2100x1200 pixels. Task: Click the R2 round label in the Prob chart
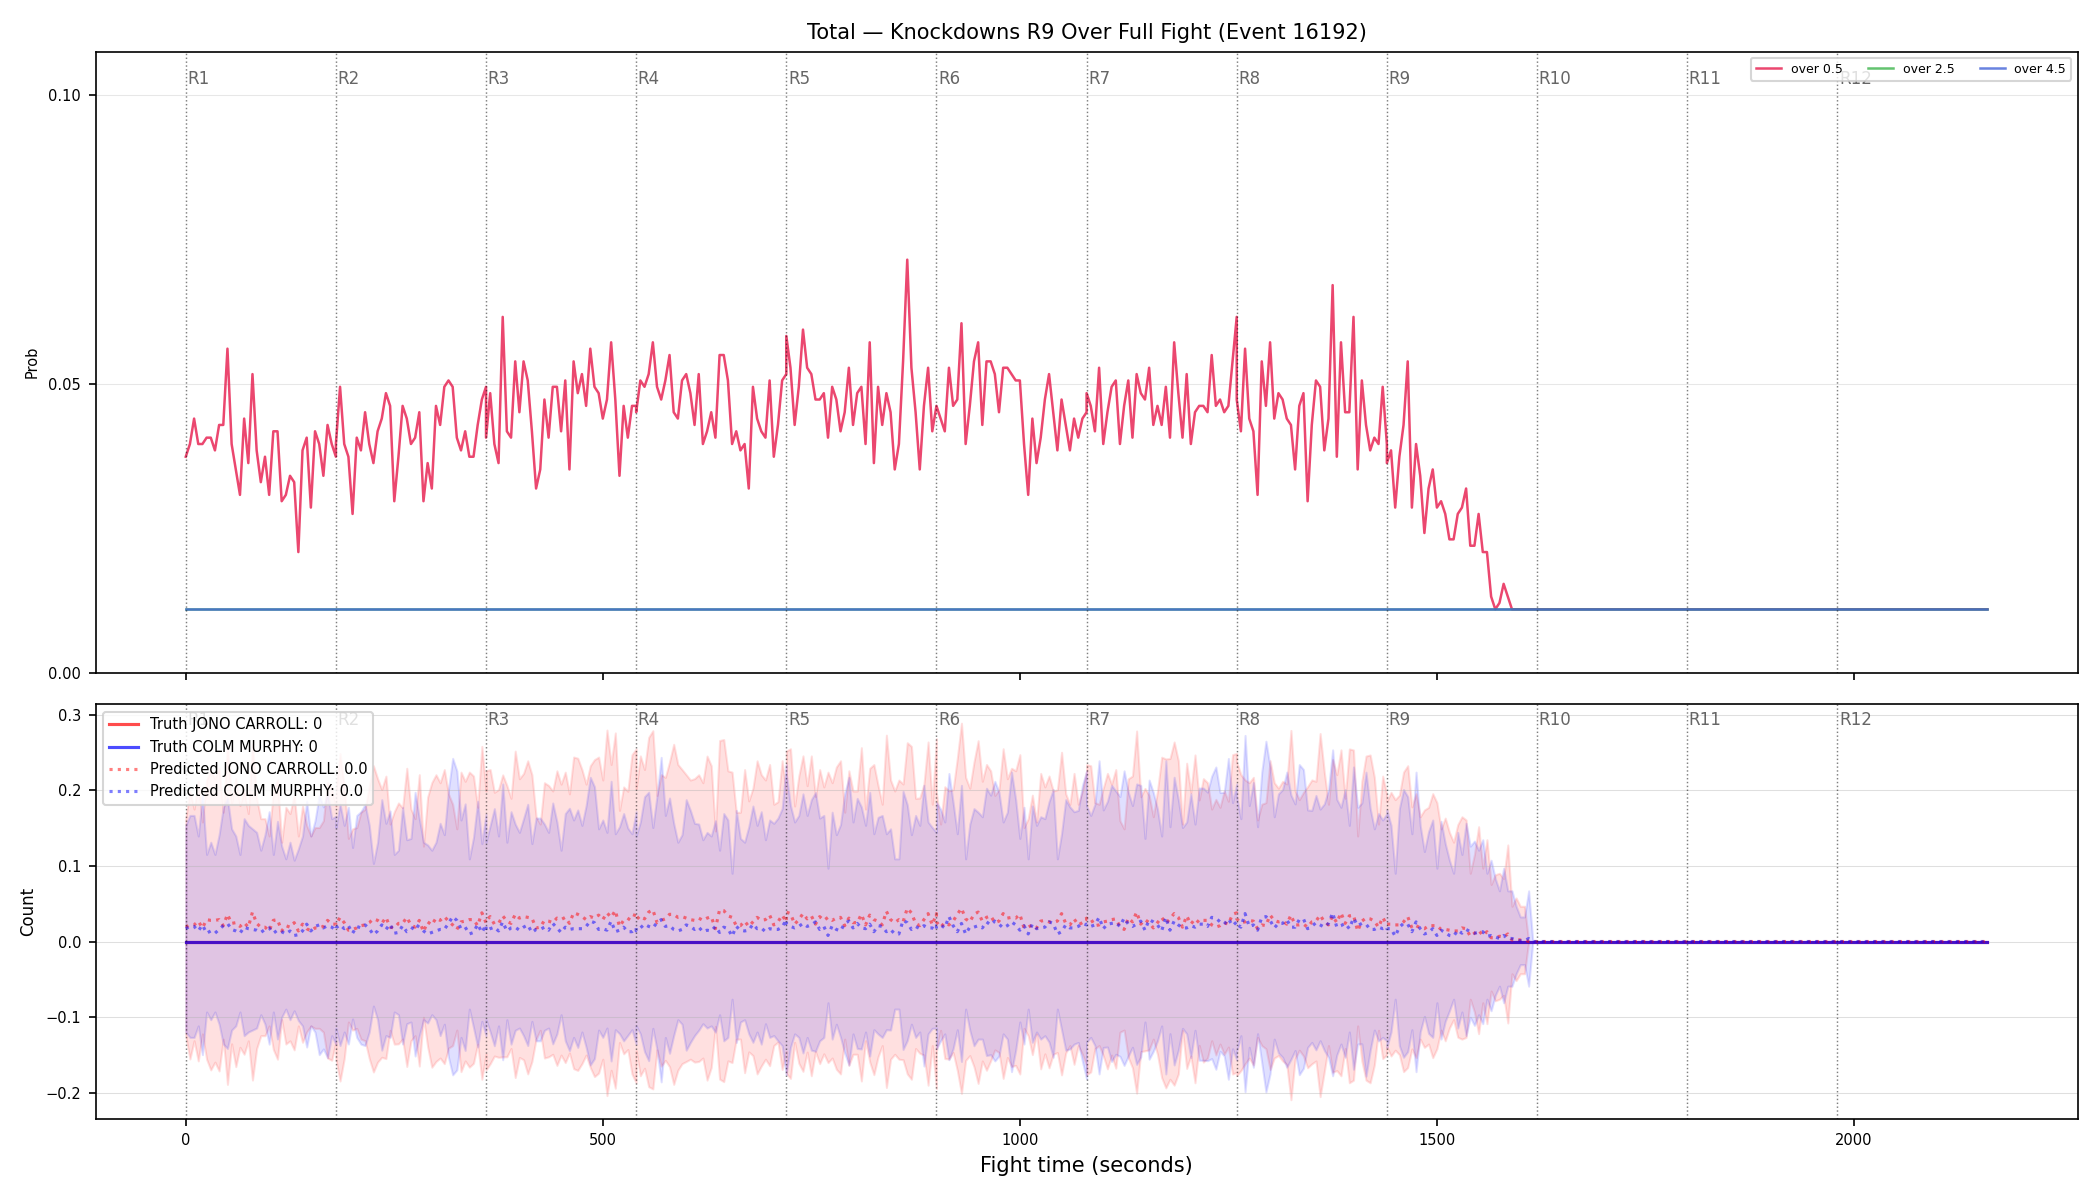tap(348, 78)
